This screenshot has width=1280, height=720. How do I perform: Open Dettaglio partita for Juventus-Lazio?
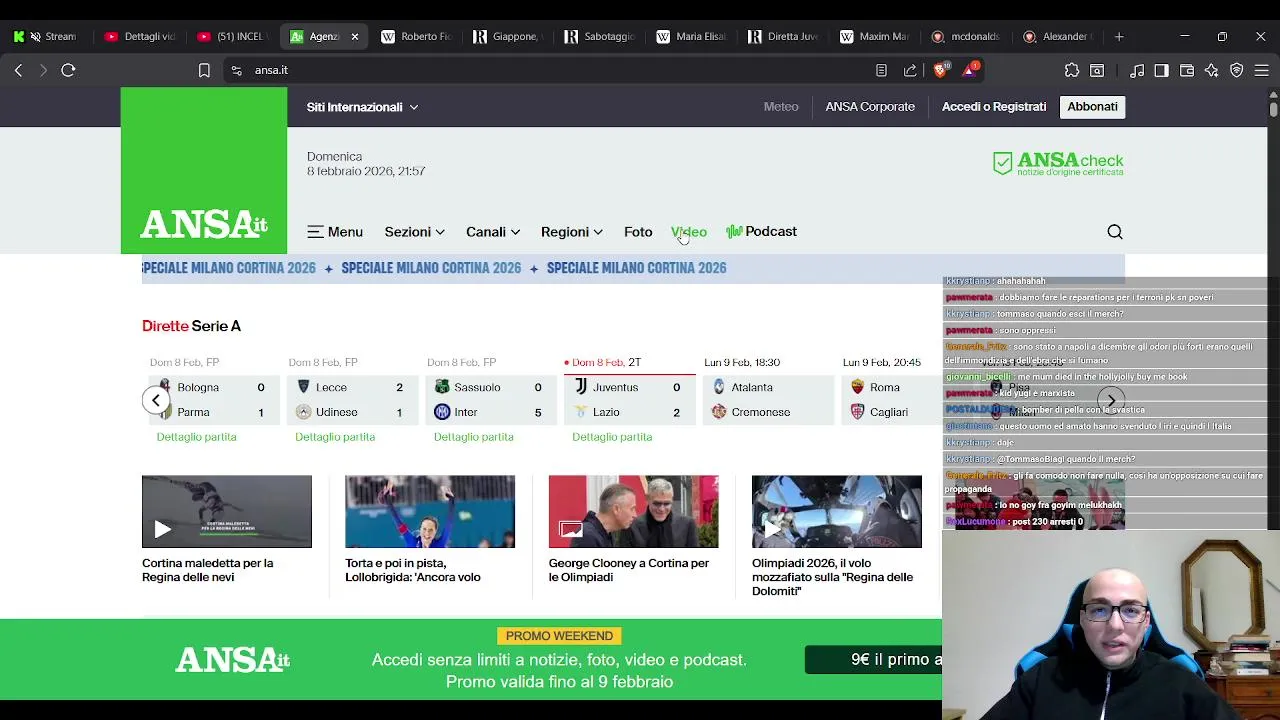click(612, 437)
